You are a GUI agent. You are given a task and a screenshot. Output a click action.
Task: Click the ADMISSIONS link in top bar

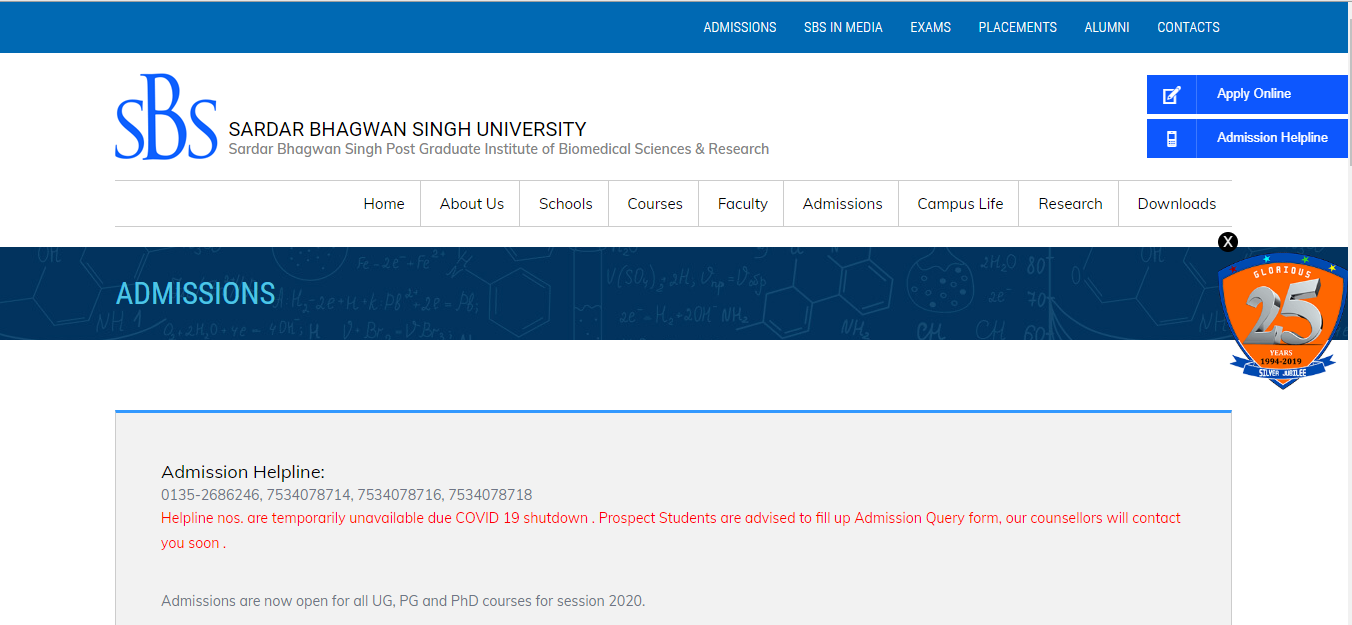(740, 27)
